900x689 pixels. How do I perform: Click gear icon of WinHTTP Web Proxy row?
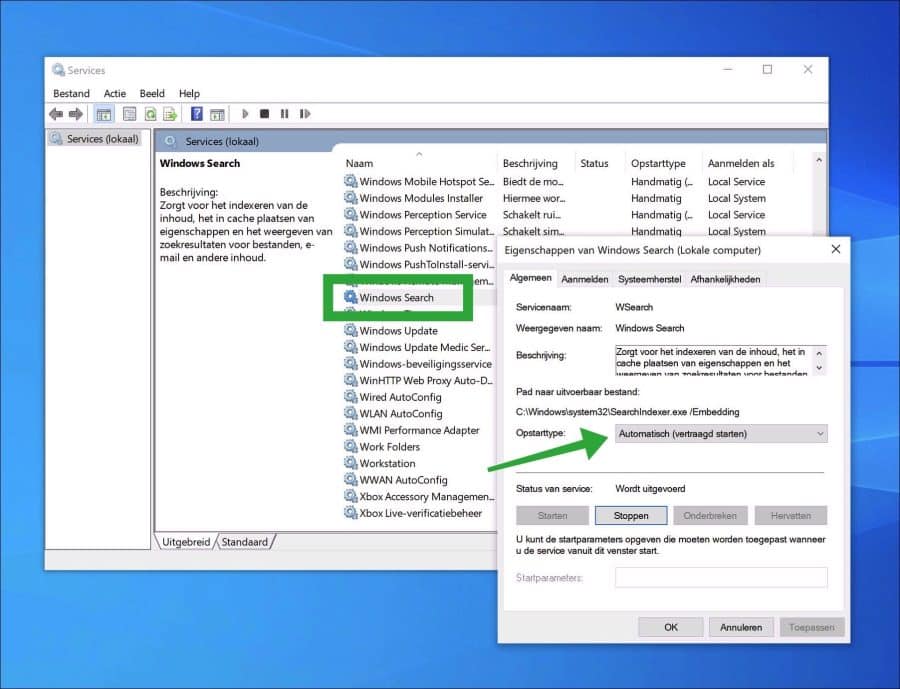click(351, 380)
